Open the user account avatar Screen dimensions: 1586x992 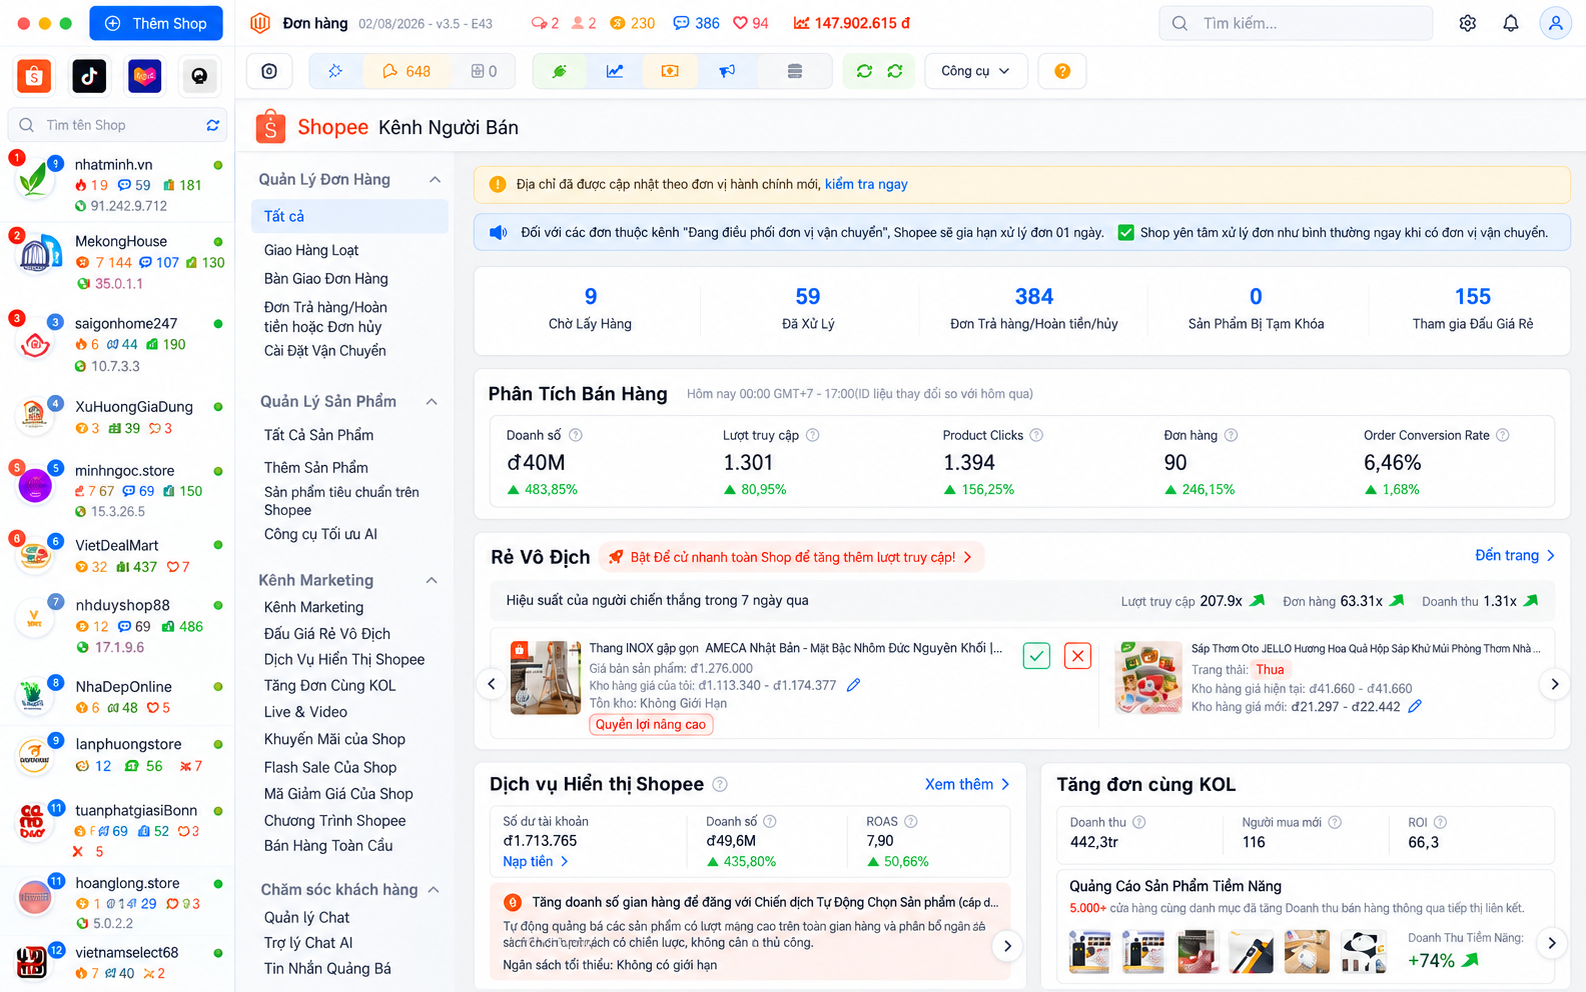point(1555,23)
